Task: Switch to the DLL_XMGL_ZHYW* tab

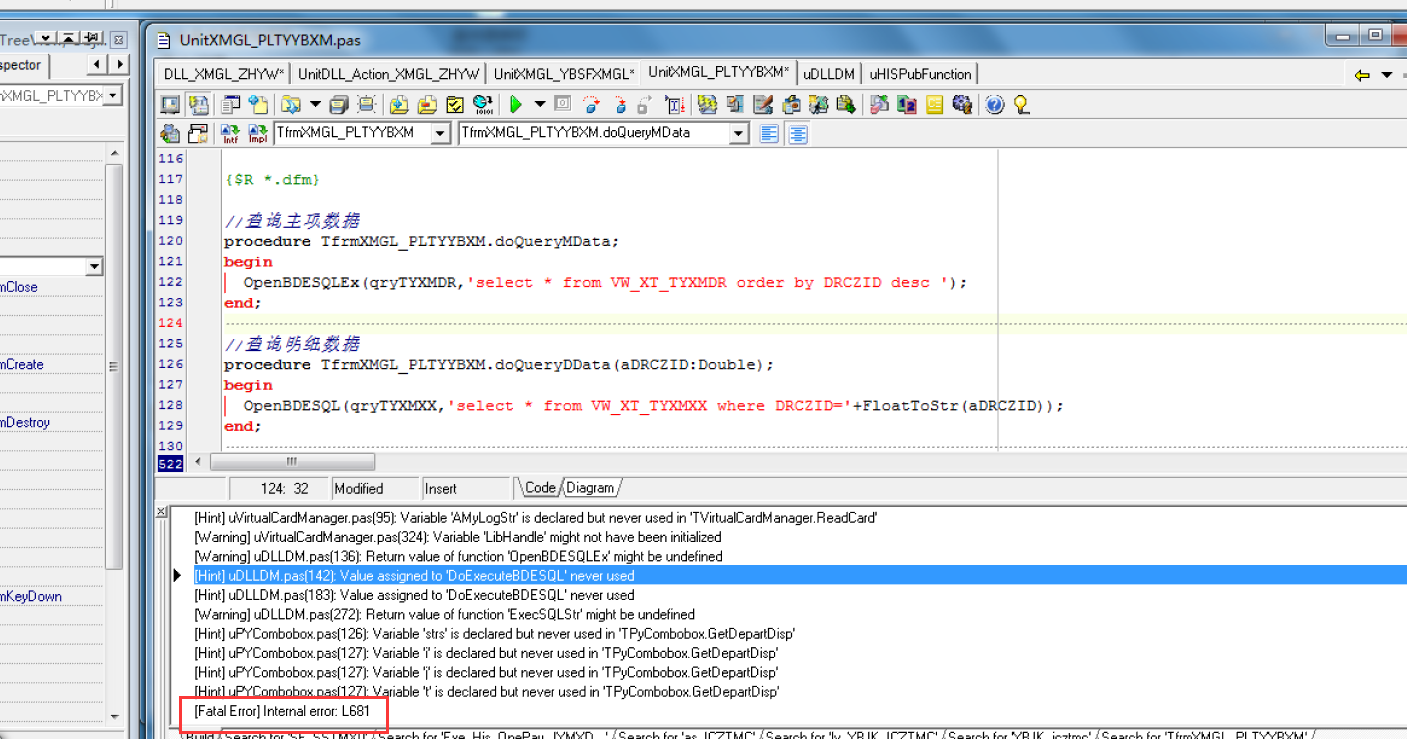Action: (x=225, y=74)
